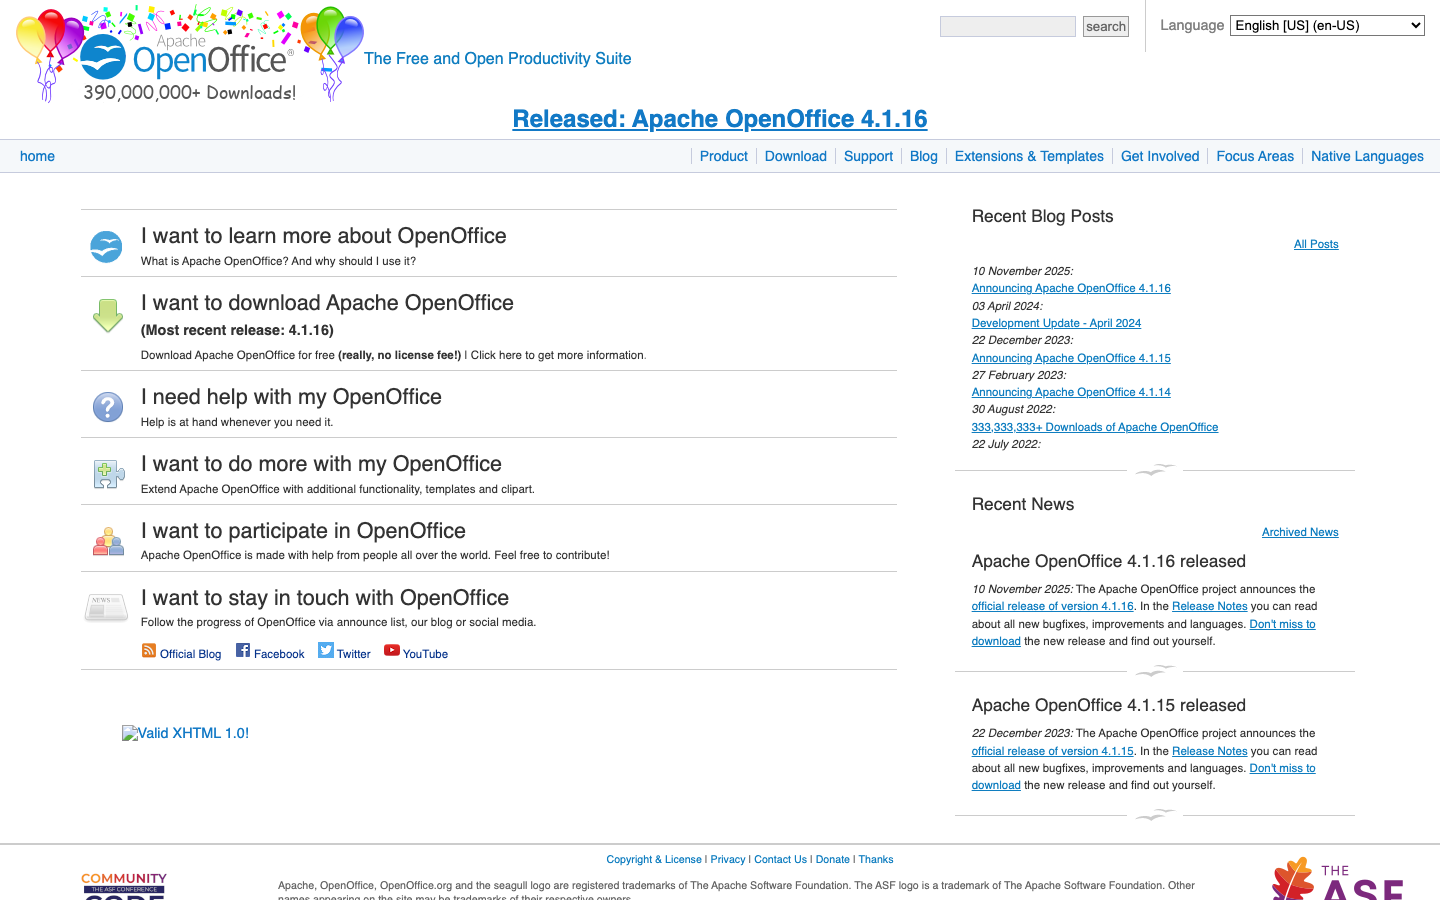This screenshot has width=1440, height=900.
Task: Open the Official Blog link
Action: pos(190,654)
